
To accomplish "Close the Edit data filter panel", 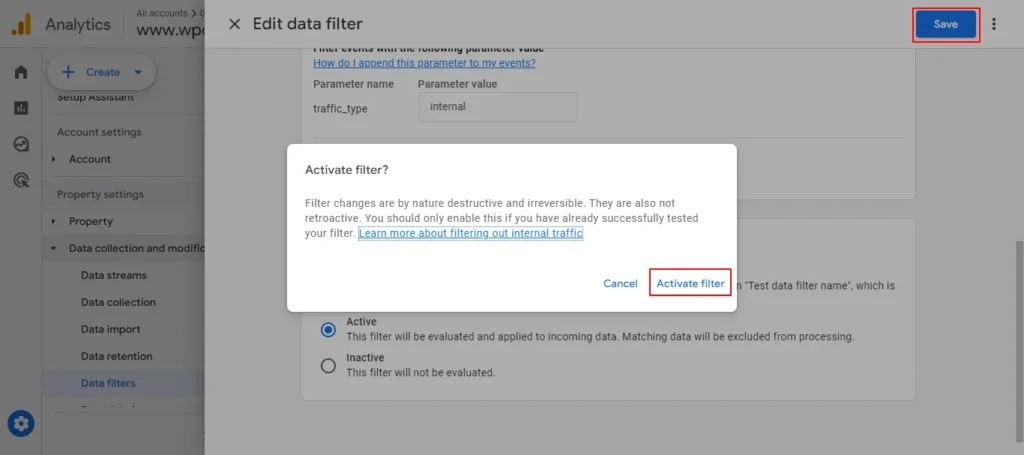I will pos(235,24).
